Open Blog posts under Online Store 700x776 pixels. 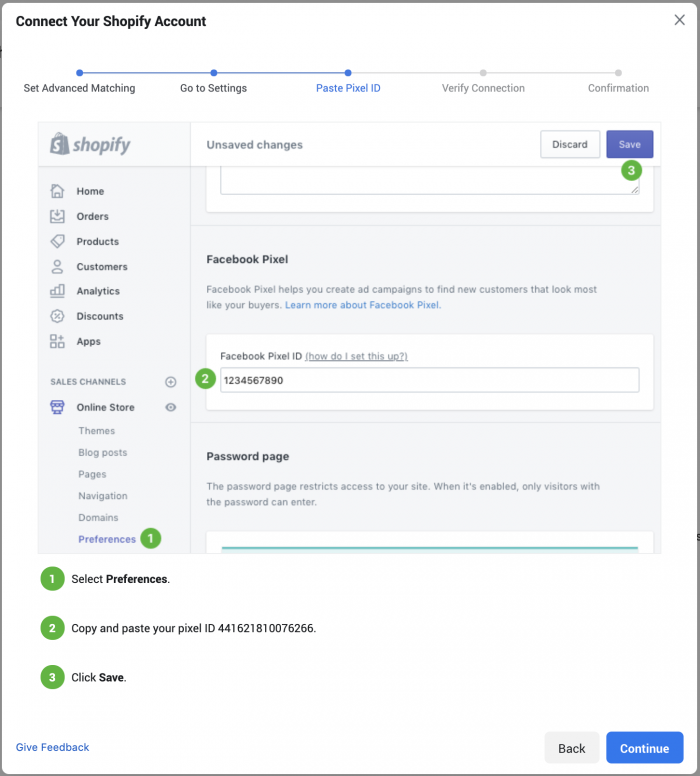[103, 452]
